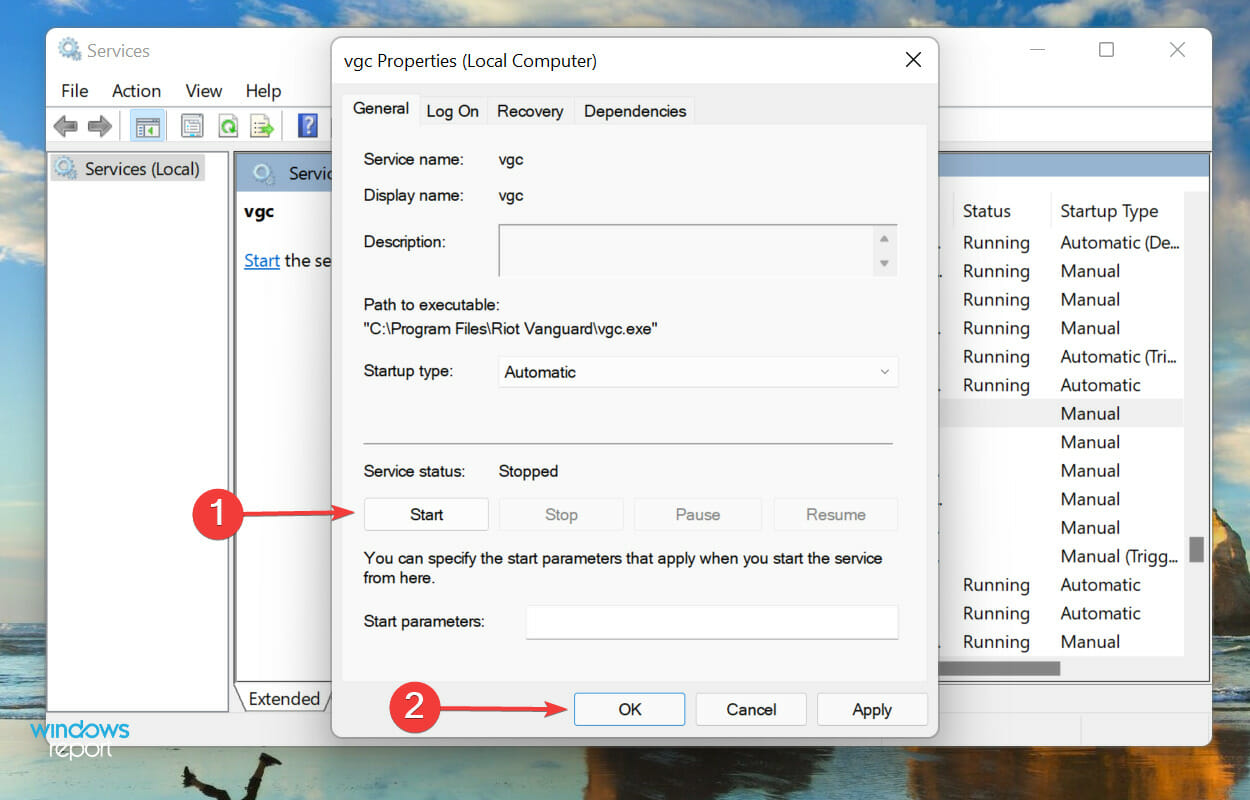Click the vgc.exe executable path text

coord(511,328)
